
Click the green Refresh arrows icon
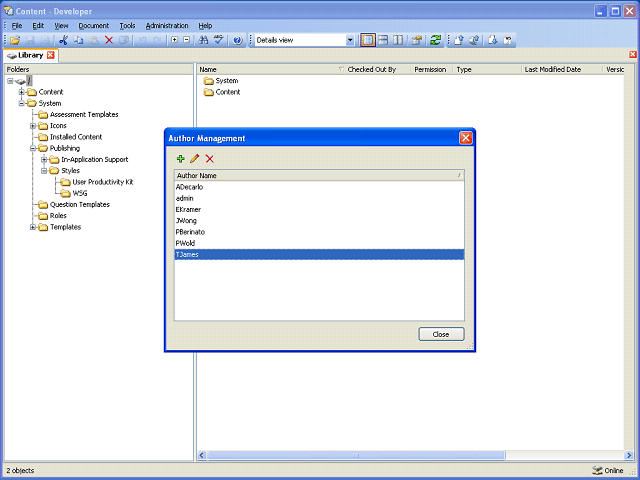[x=436, y=40]
